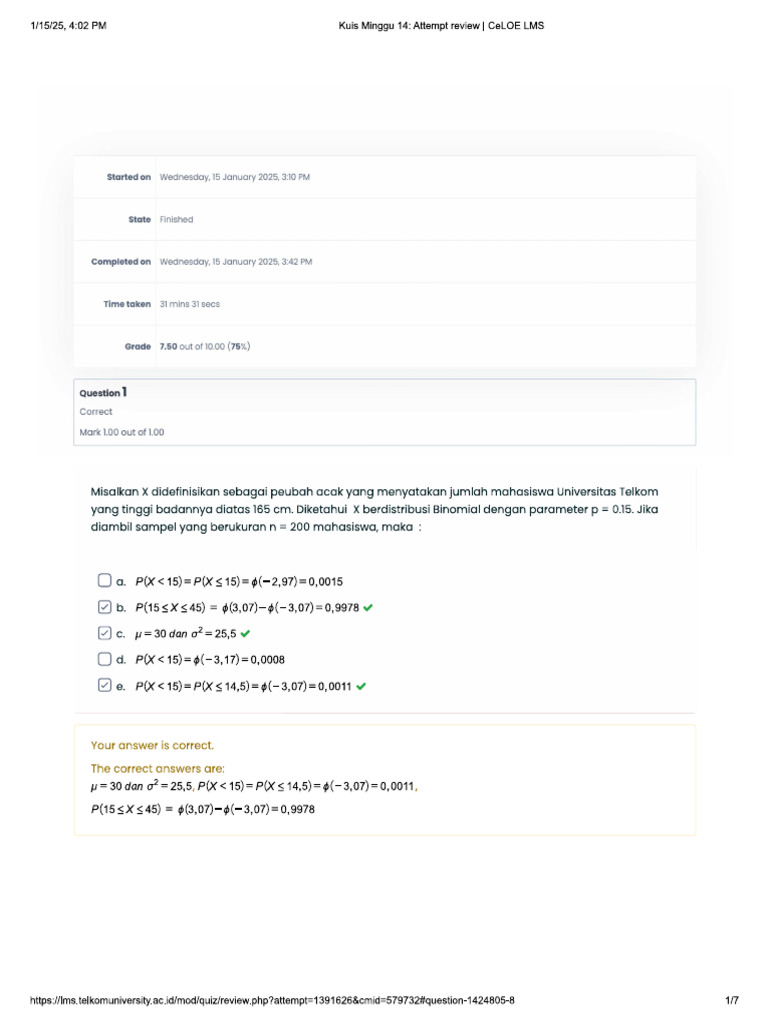The height and width of the screenshot is (1024, 768).
Task: Tick the checkbox for option a
Action: tap(105, 580)
